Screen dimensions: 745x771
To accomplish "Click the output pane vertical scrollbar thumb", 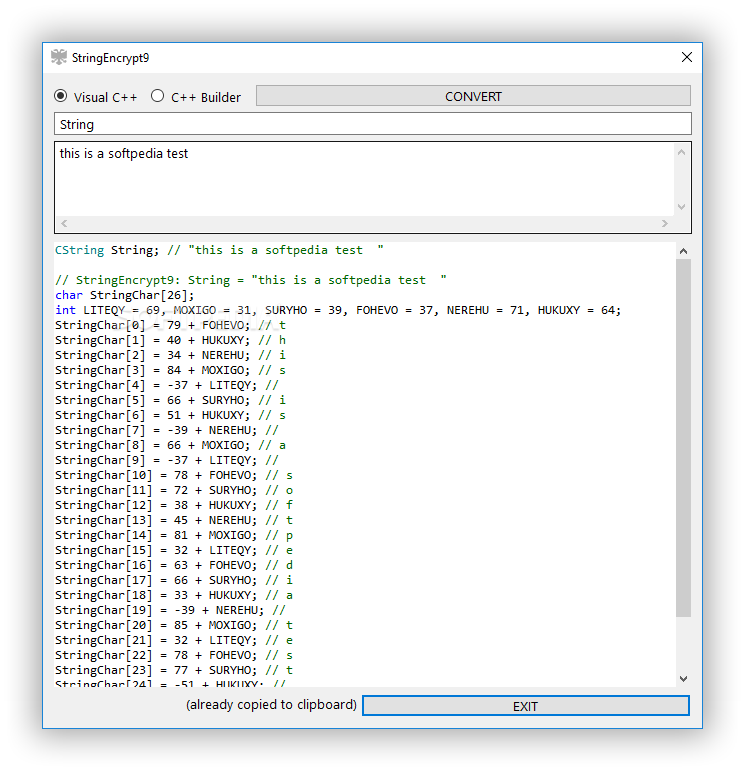I will (683, 438).
